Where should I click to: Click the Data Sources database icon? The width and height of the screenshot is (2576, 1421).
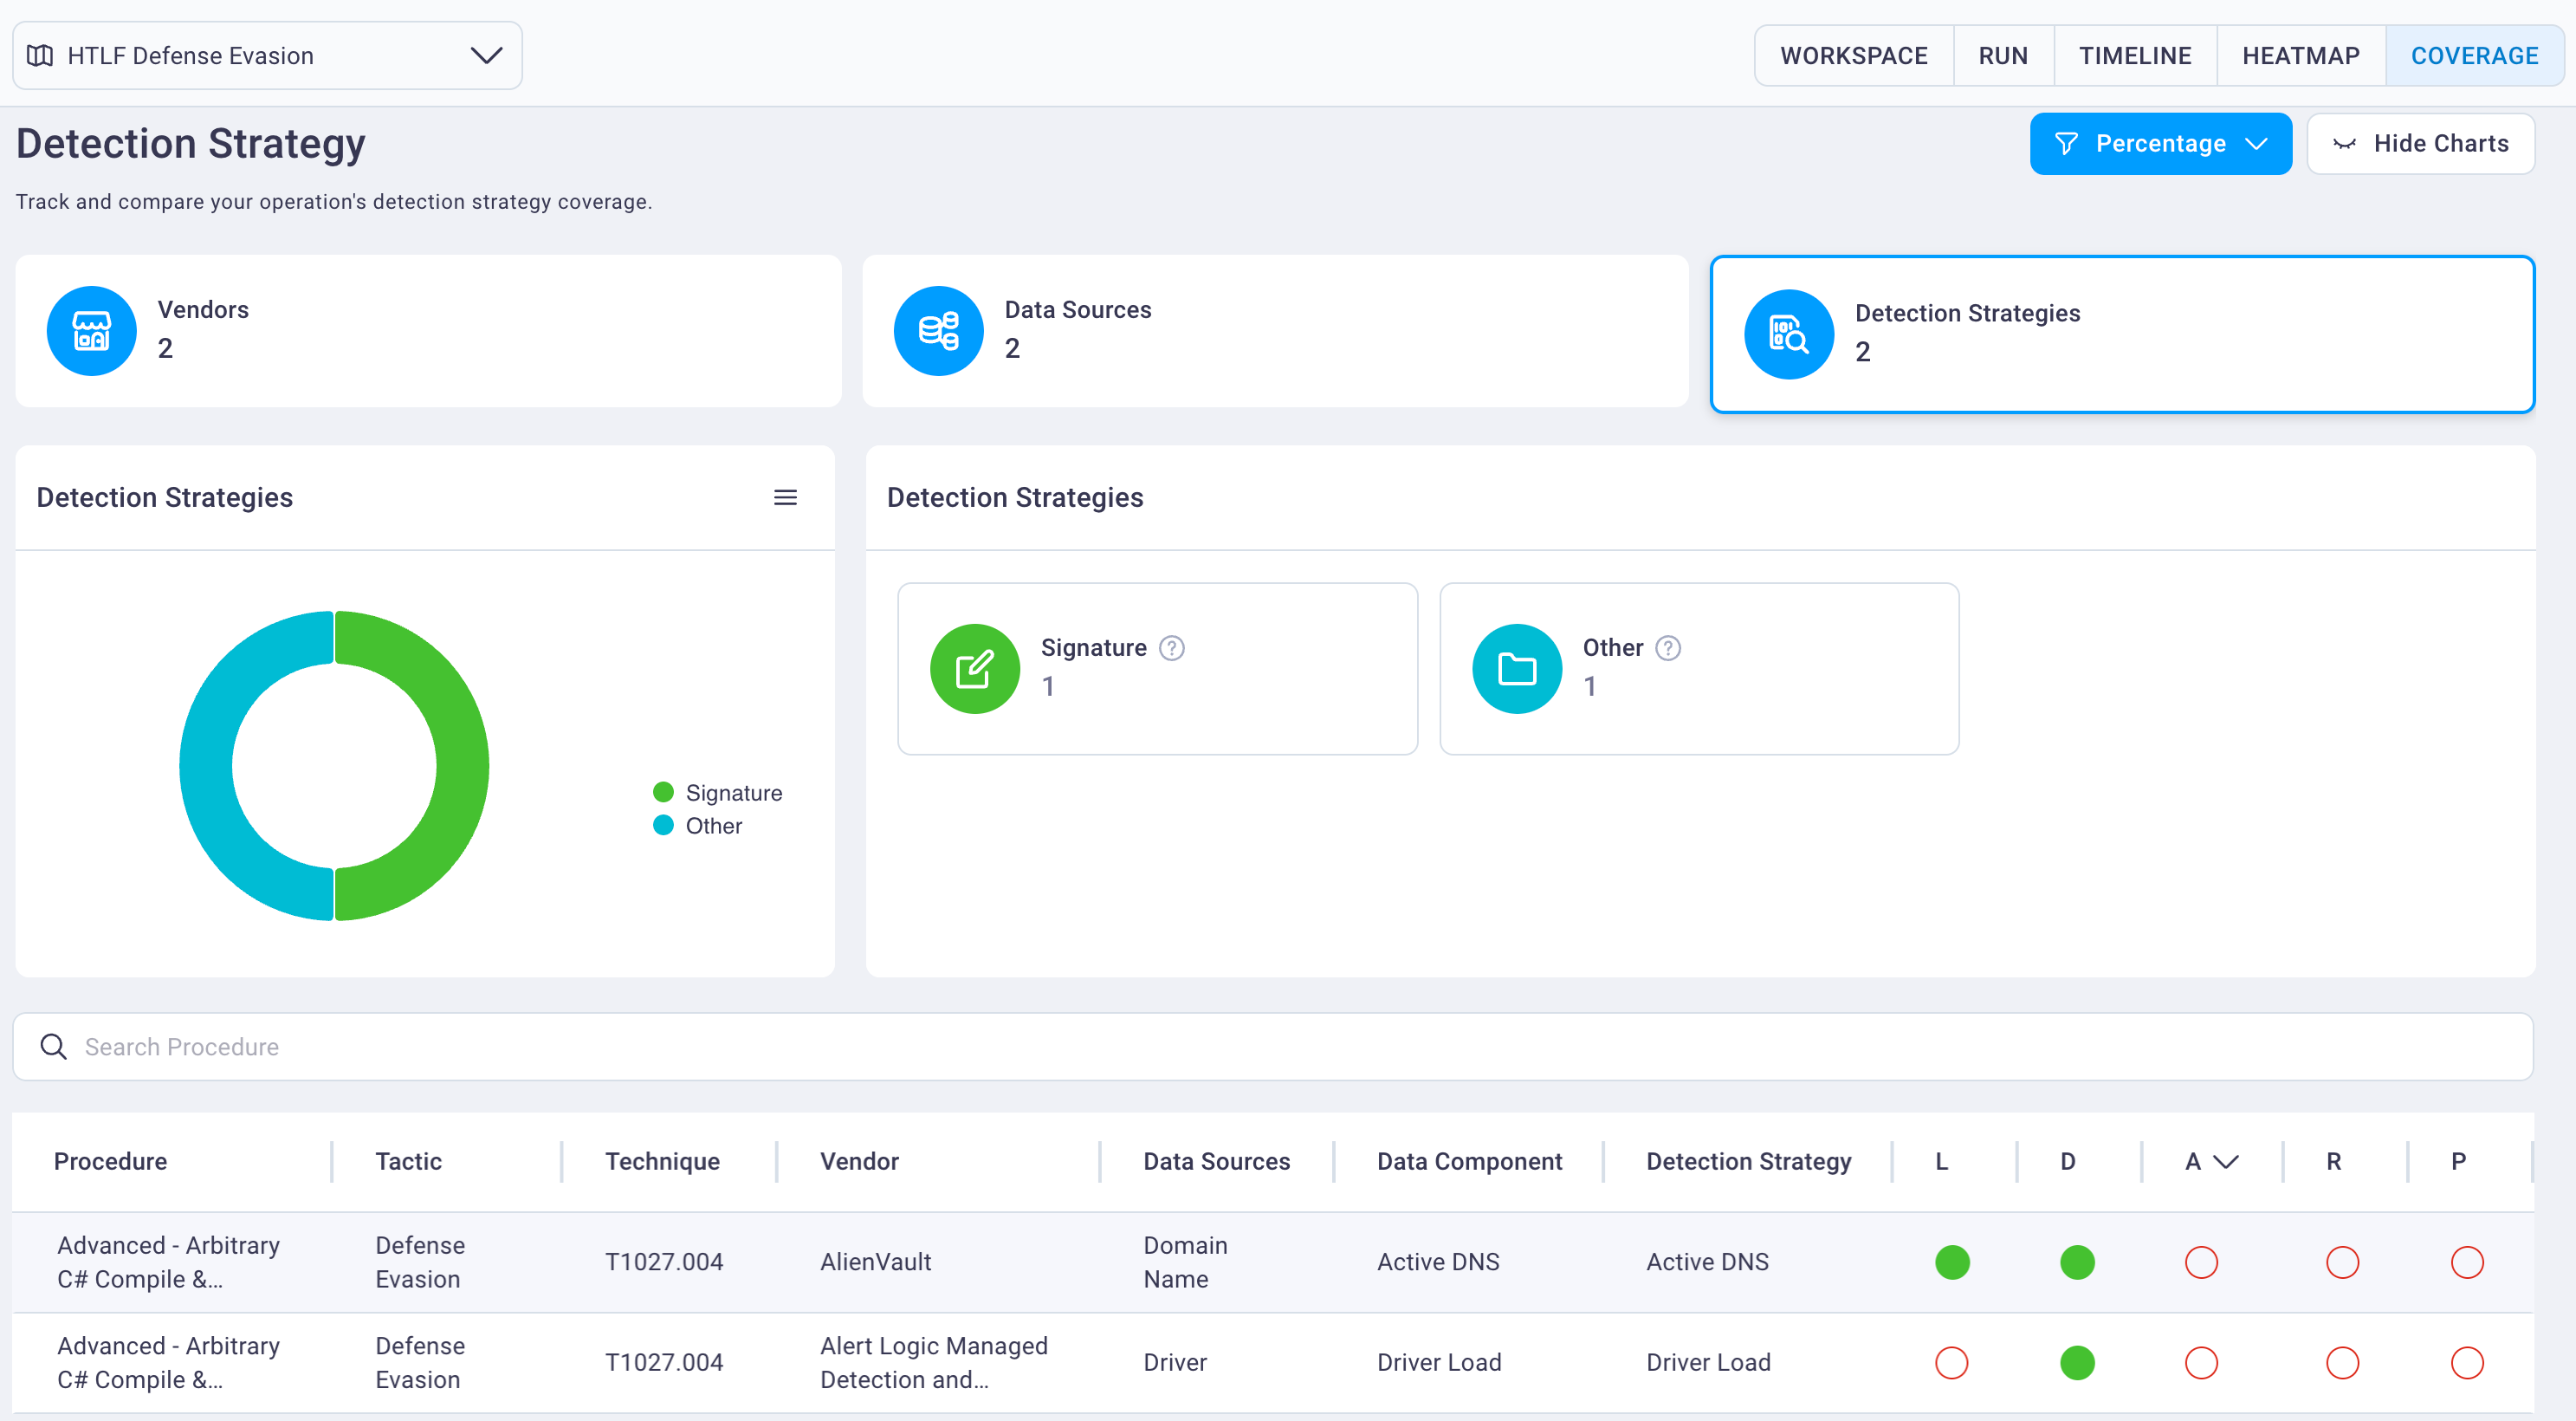938,331
